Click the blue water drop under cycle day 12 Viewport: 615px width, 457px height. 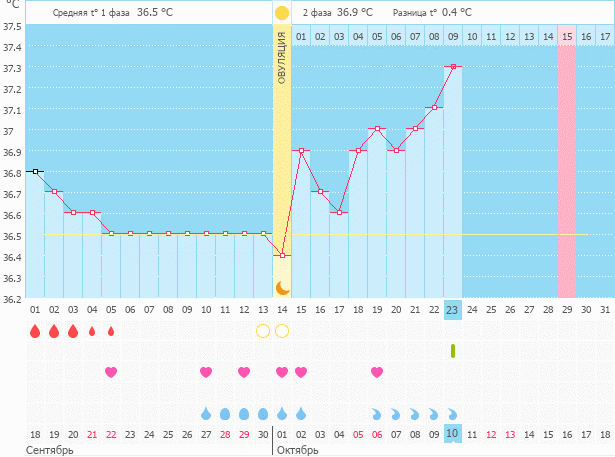[x=244, y=413]
